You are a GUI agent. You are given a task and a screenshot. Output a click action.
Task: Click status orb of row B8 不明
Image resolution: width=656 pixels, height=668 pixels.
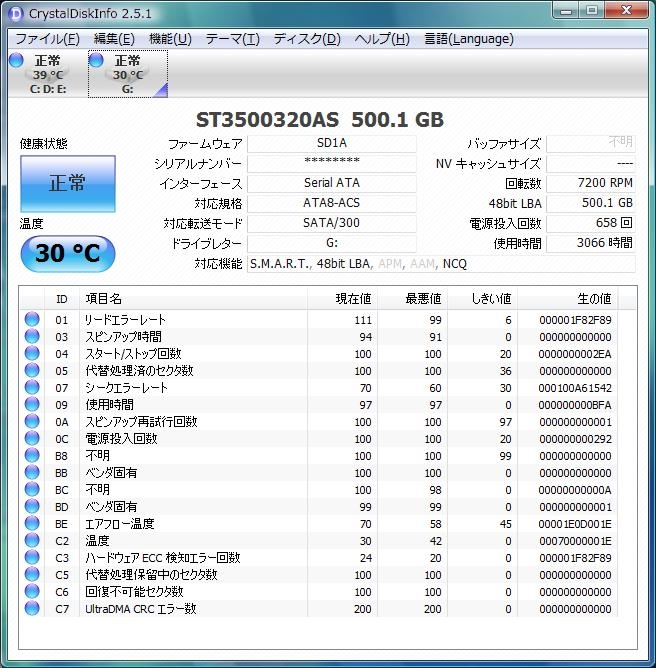(x=32, y=455)
